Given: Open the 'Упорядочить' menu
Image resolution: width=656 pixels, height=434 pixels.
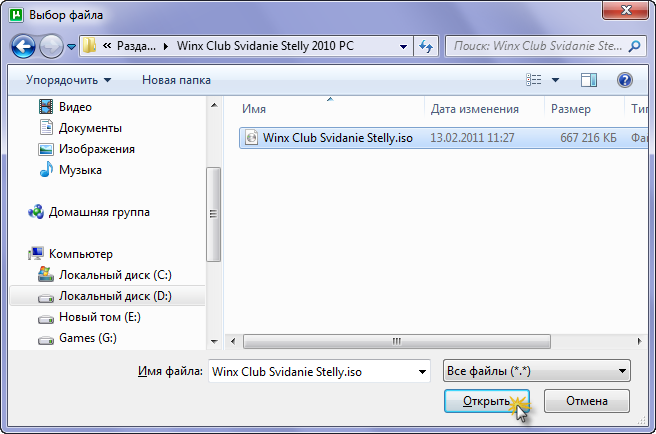Looking at the screenshot, I should [68, 80].
